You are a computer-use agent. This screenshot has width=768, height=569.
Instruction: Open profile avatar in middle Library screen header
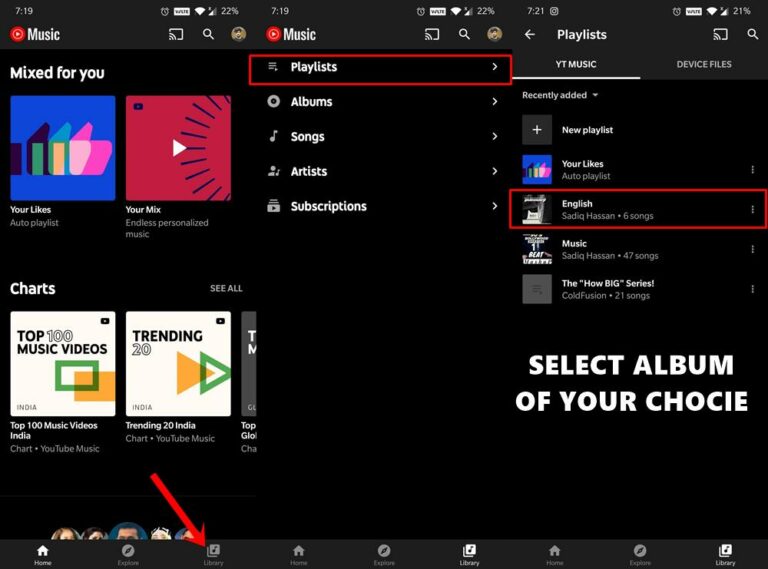(495, 34)
